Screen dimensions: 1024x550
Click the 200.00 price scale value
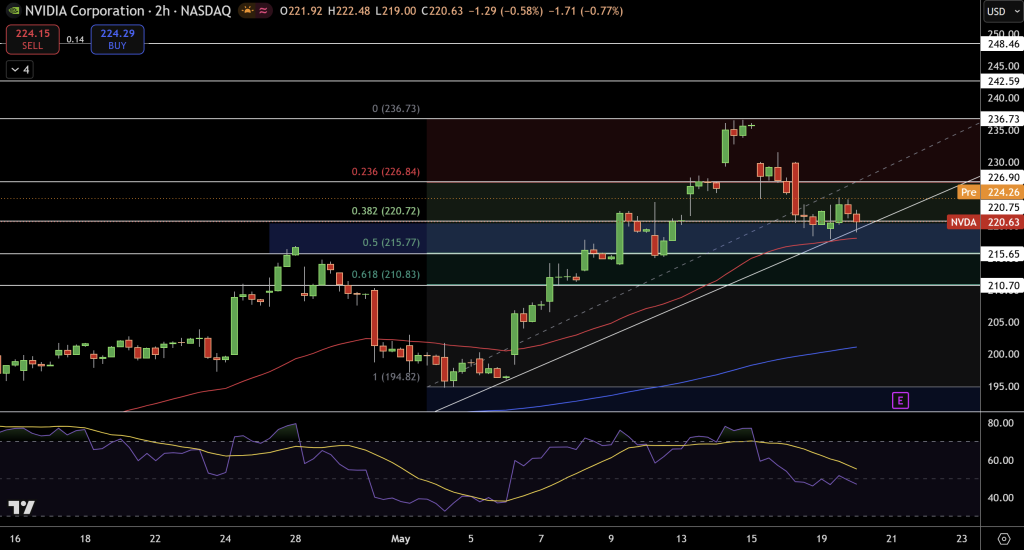pyautogui.click(x=1003, y=354)
